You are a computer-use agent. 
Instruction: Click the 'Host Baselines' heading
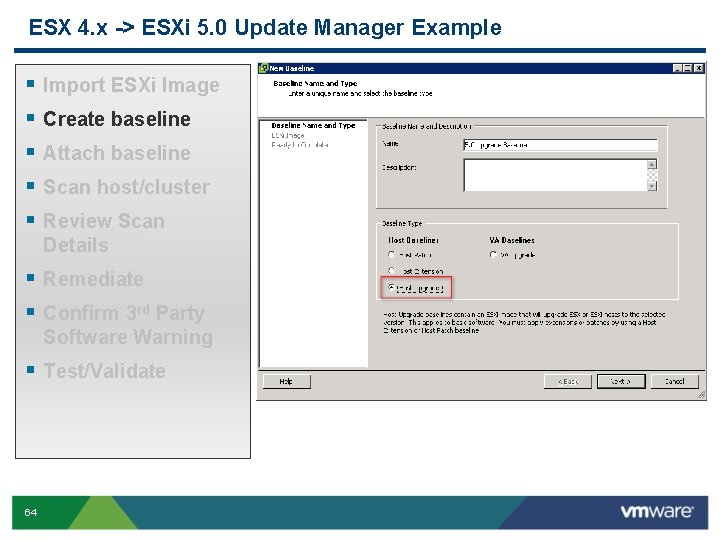click(x=413, y=240)
